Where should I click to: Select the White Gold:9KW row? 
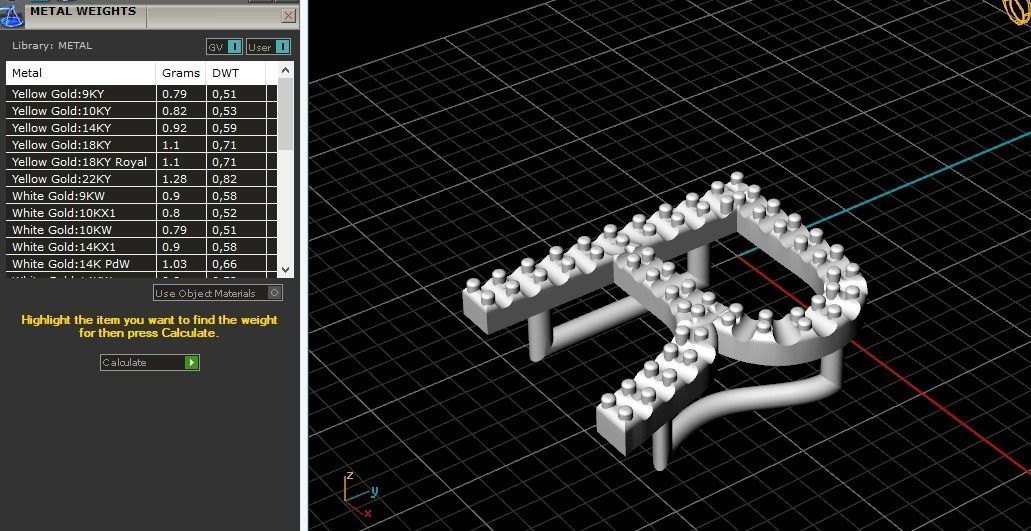[141, 196]
